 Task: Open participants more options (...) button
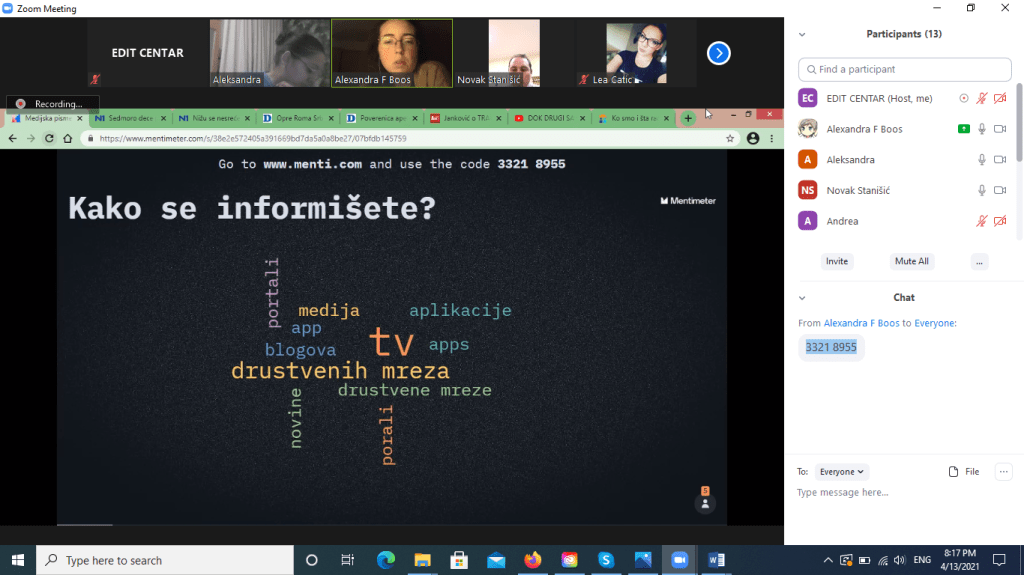coord(979,261)
